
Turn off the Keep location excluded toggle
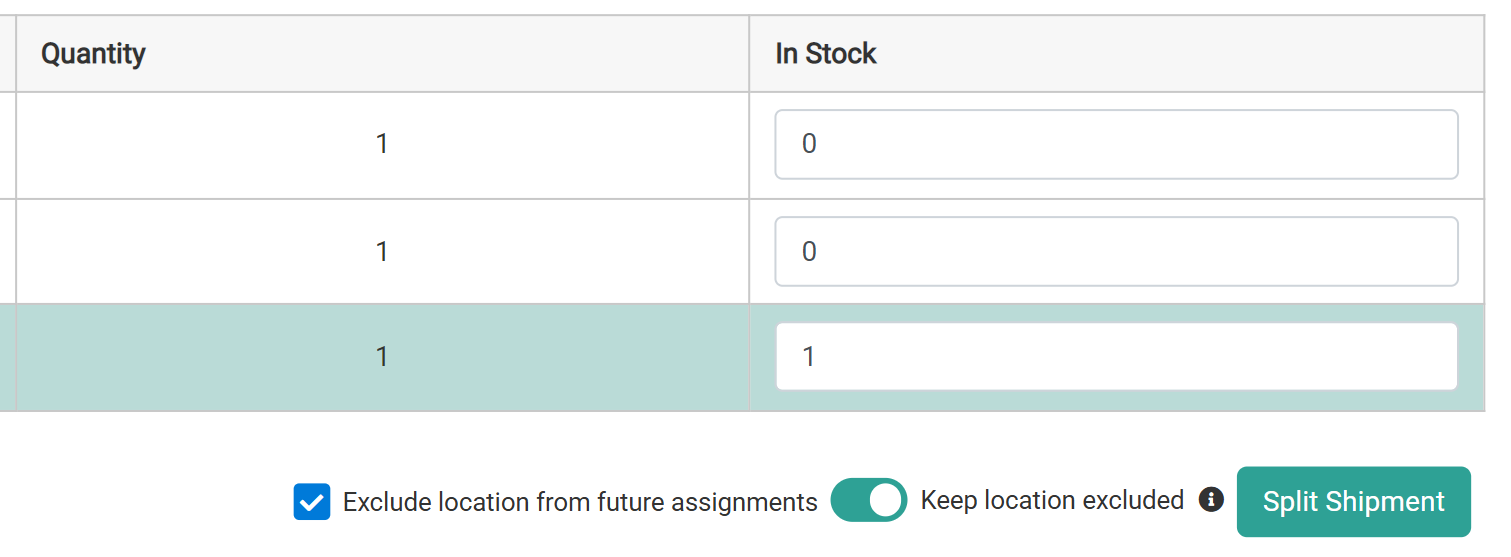pyautogui.click(x=868, y=500)
